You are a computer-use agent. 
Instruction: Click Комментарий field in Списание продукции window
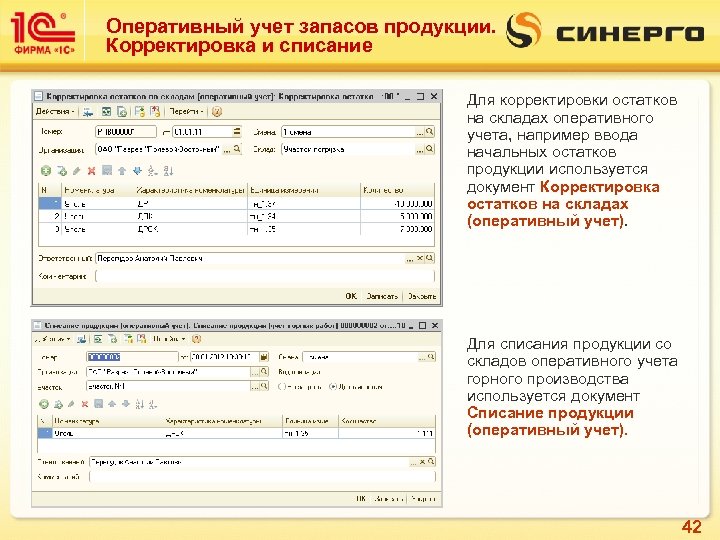[262, 477]
